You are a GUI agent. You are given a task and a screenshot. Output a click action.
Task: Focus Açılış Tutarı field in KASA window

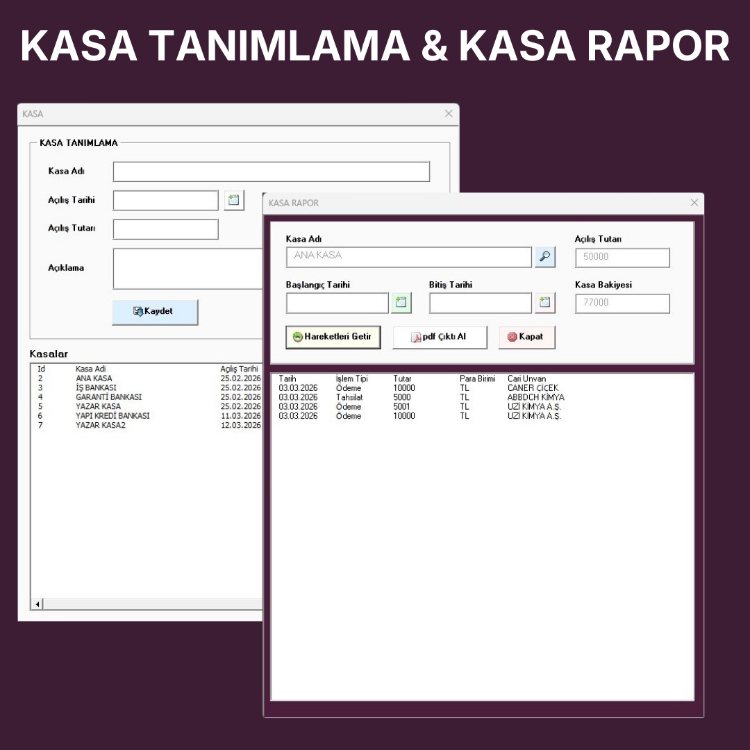click(x=165, y=229)
